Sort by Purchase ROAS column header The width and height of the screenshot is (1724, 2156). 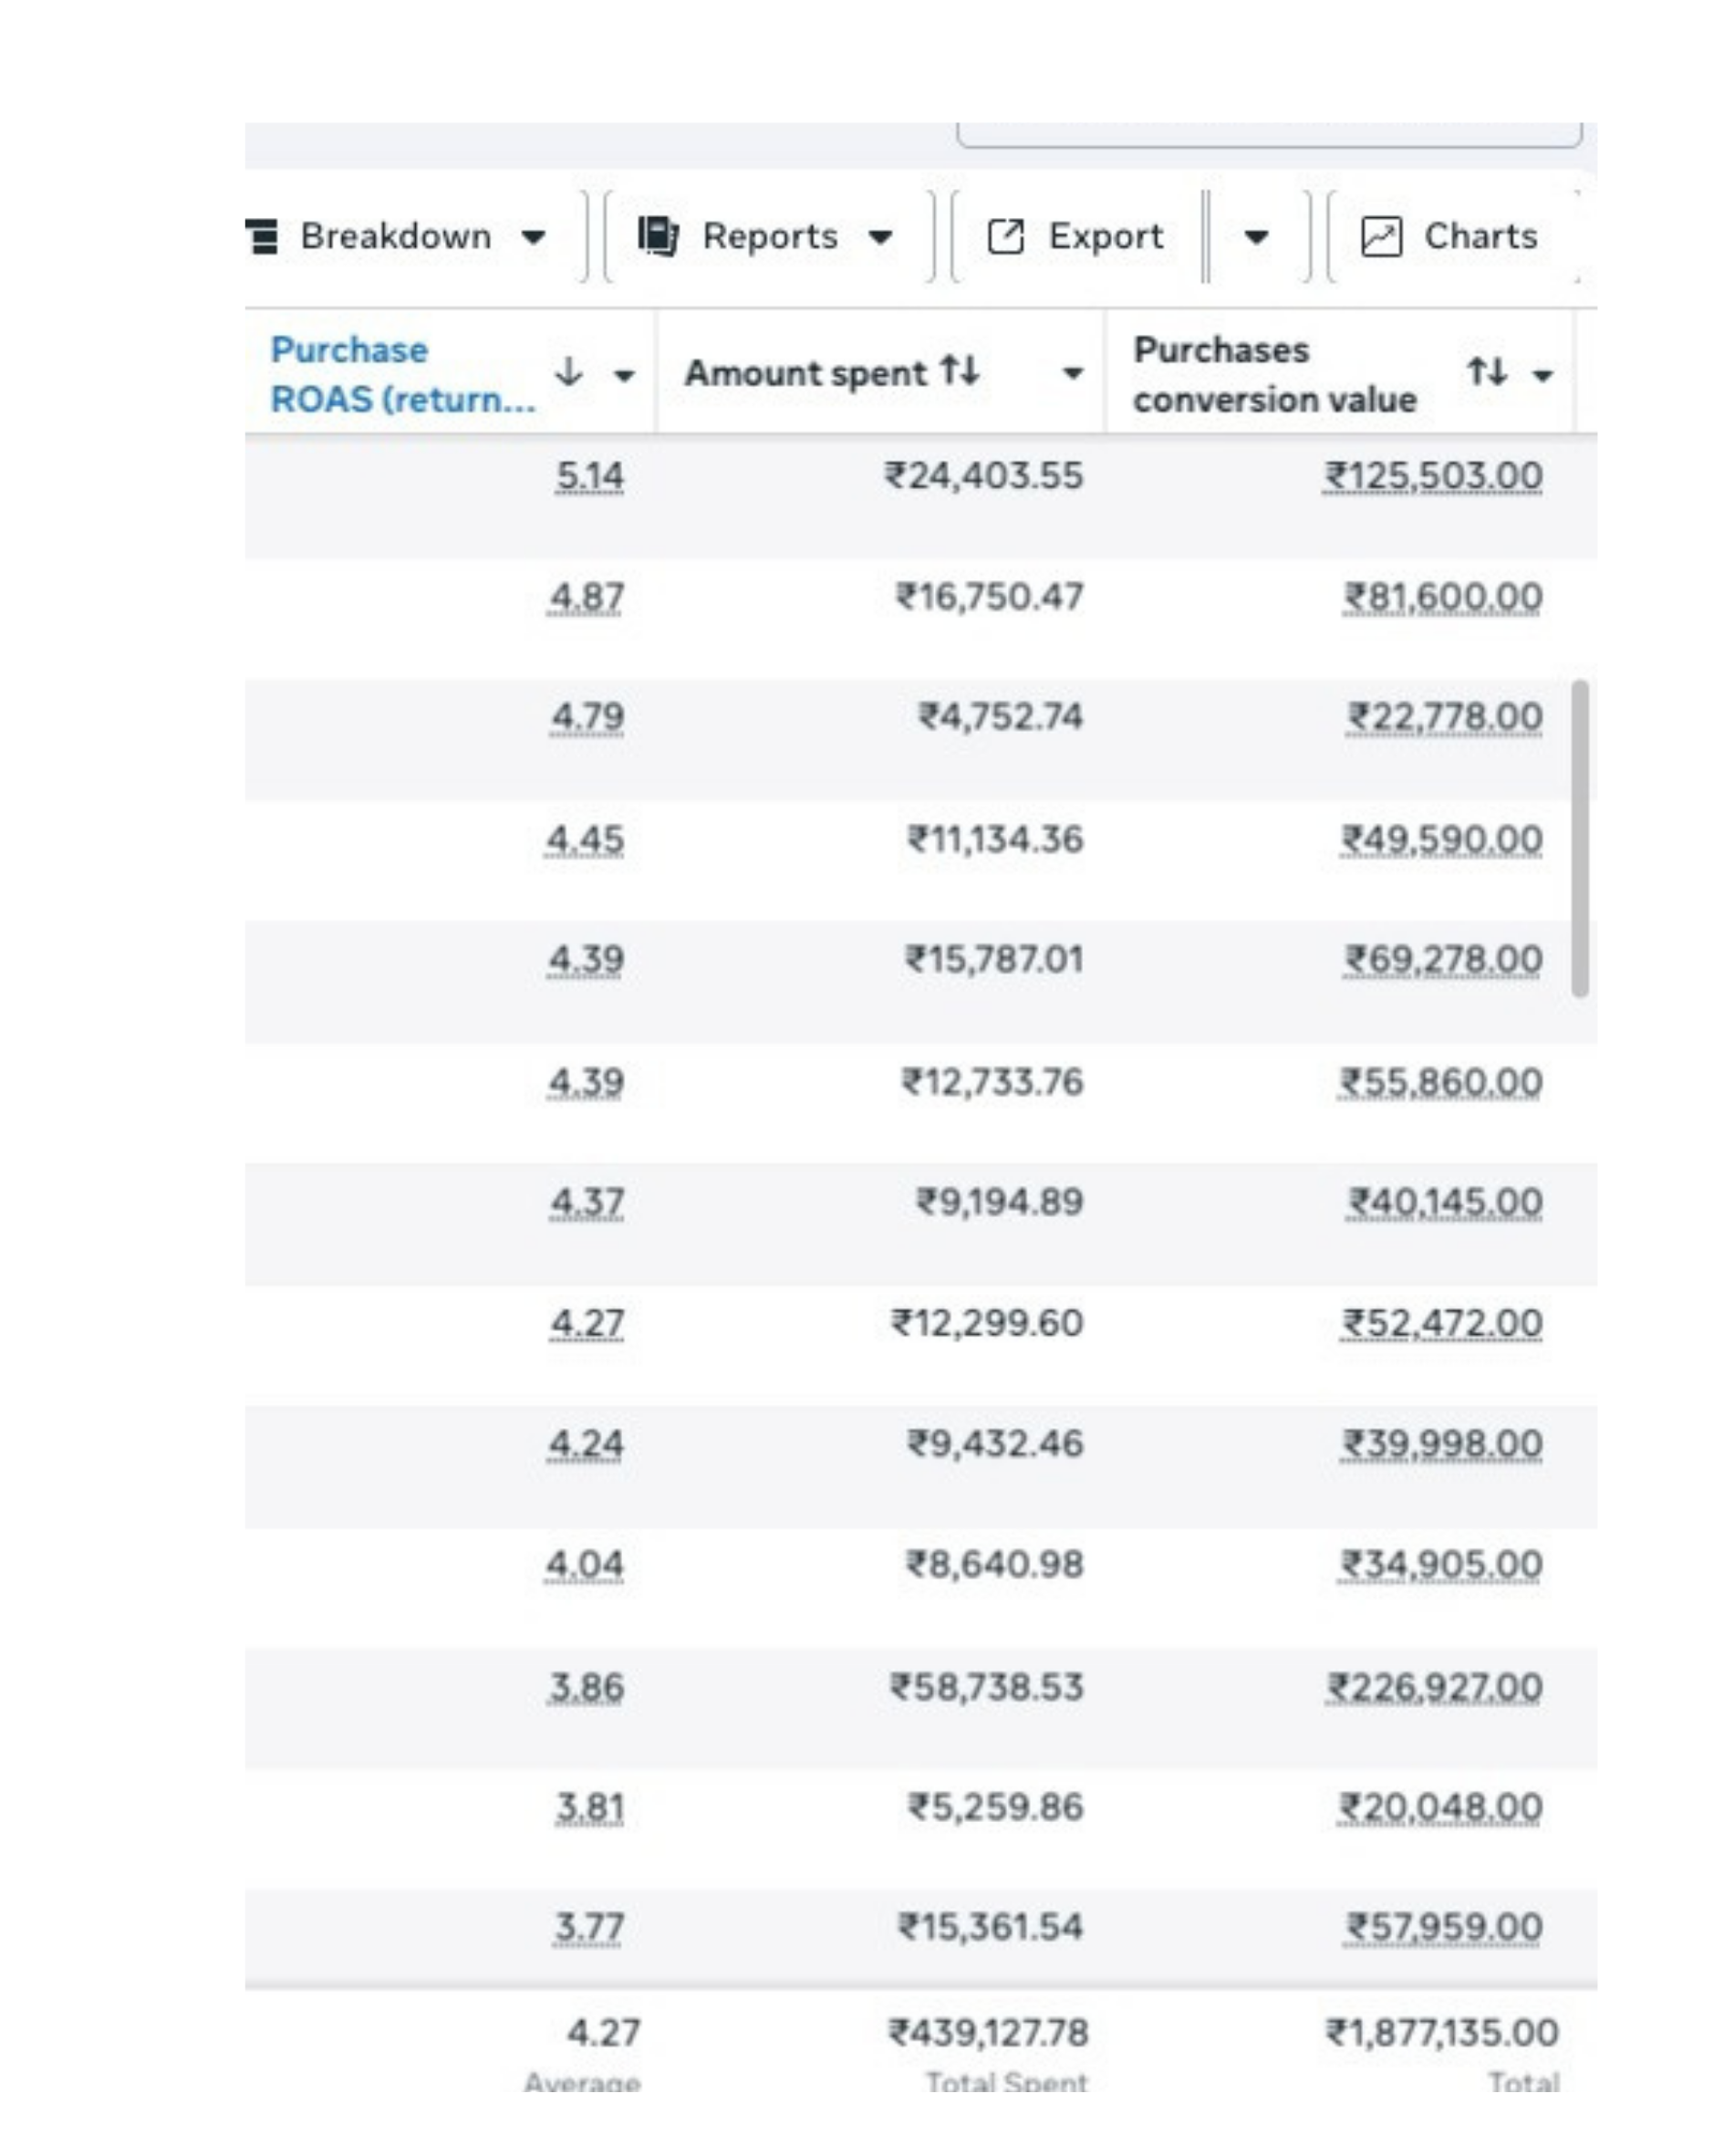point(403,374)
